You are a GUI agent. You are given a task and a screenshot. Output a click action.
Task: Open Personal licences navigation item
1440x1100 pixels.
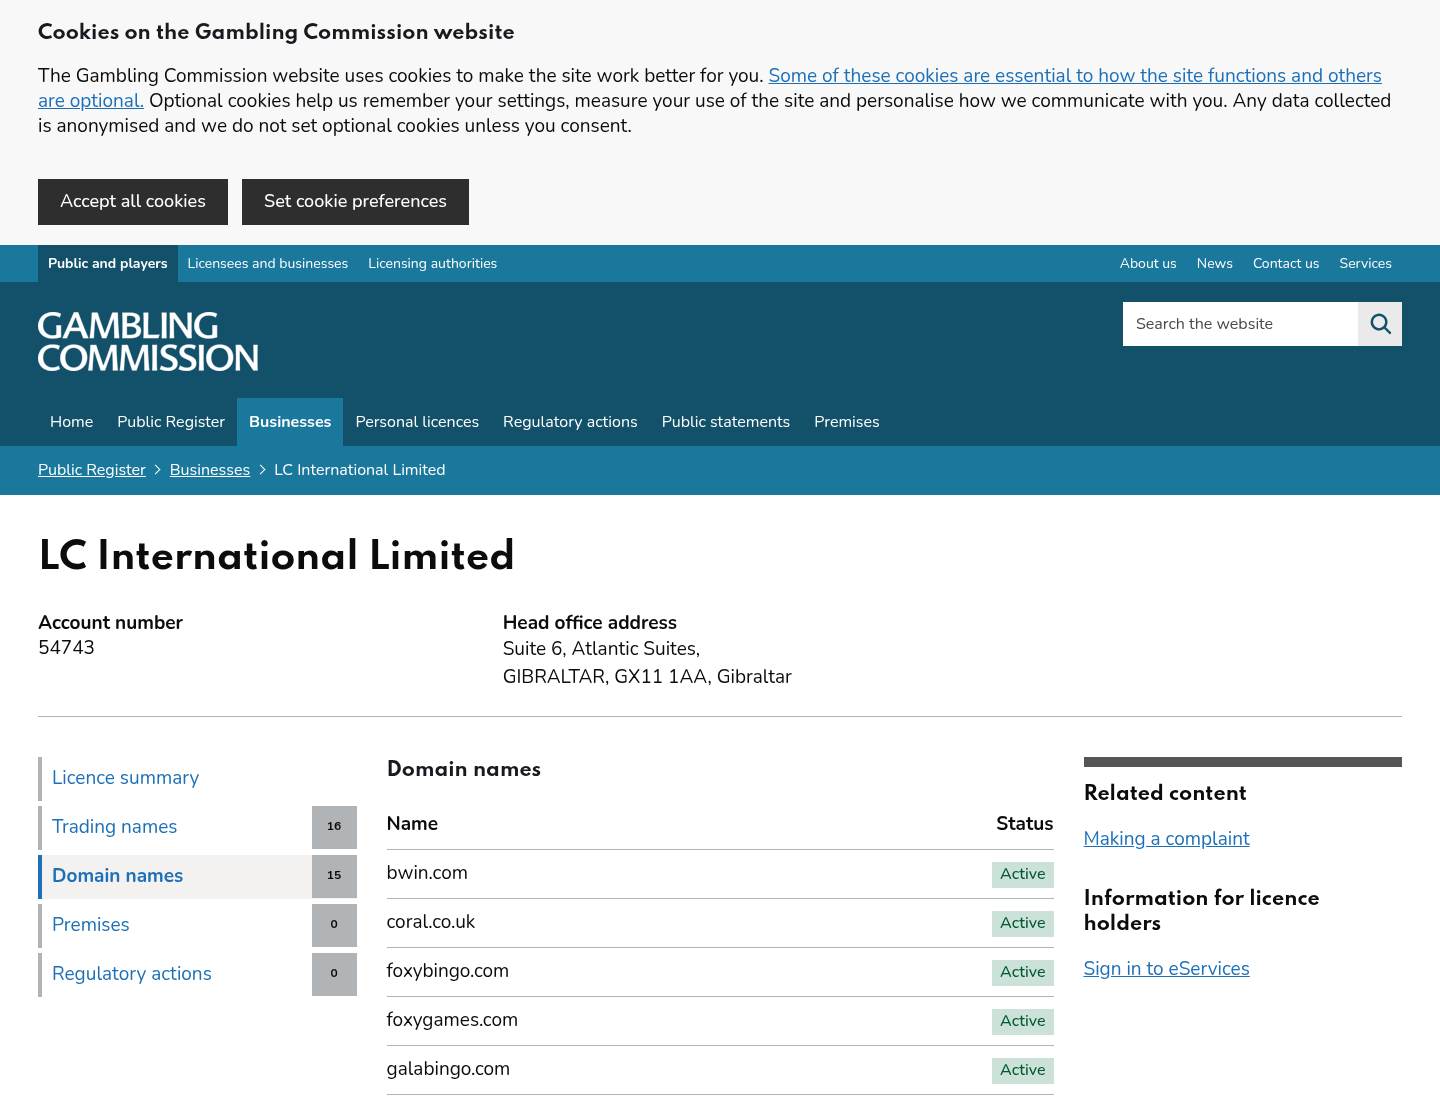[417, 422]
